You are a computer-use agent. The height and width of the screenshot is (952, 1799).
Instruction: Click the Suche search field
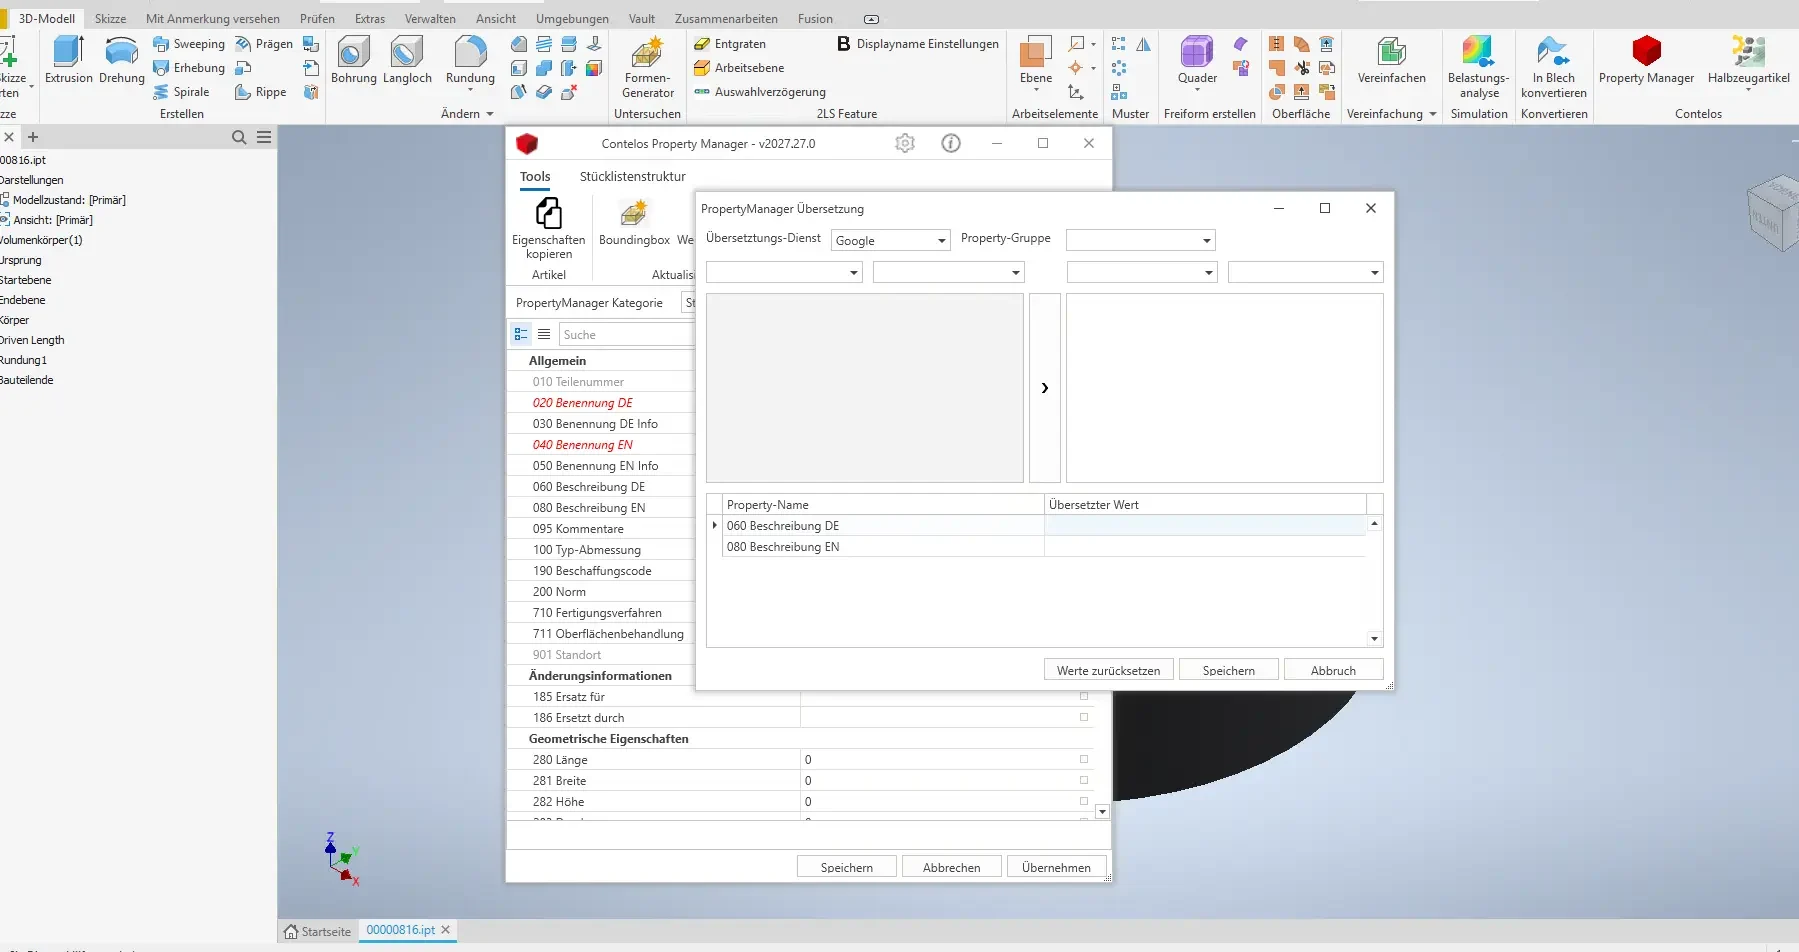[626, 334]
